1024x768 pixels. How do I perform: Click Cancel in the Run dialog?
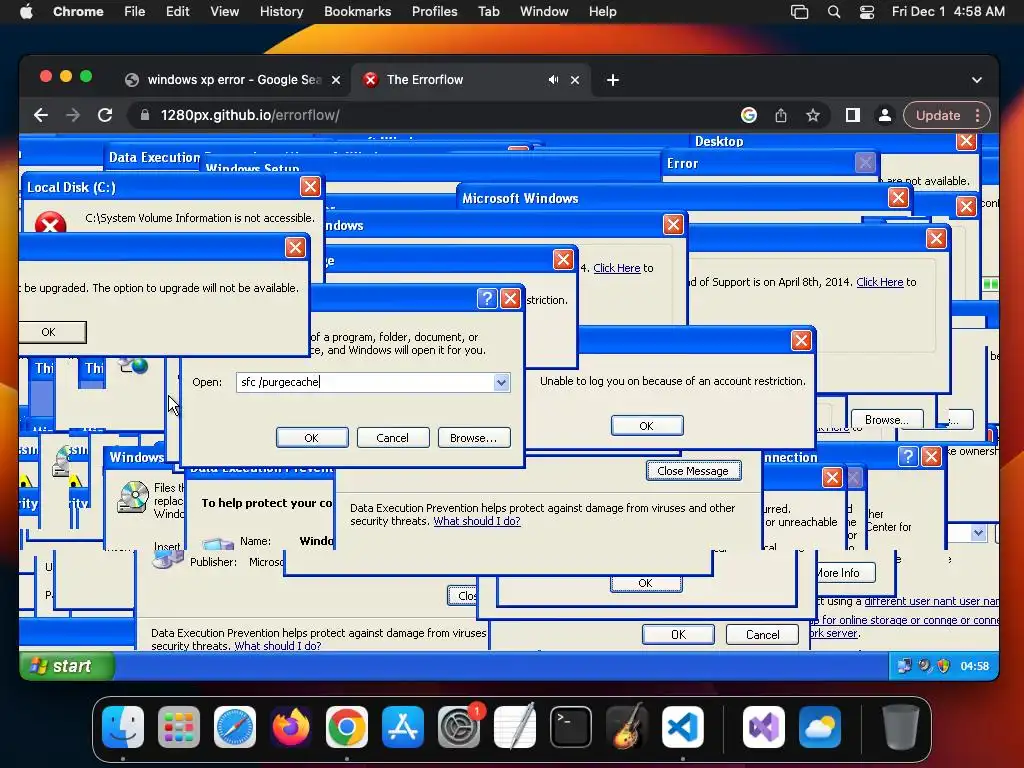tap(392, 438)
